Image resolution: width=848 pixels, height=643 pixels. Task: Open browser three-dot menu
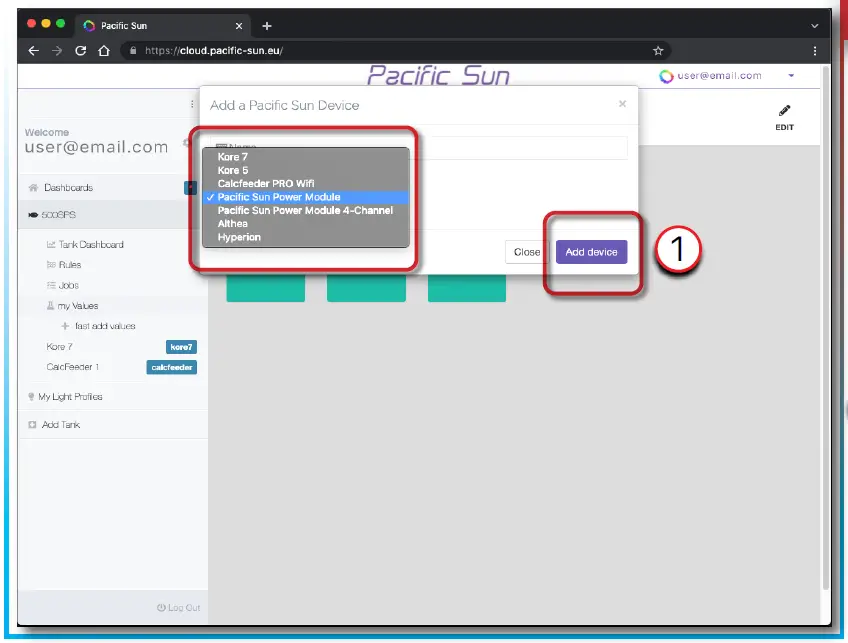[x=814, y=51]
